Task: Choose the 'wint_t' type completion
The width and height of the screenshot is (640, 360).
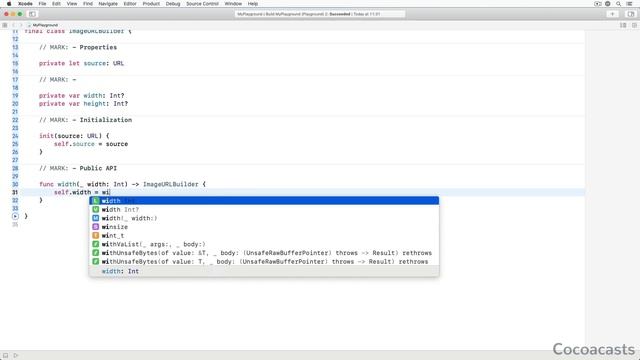Action: pos(264,236)
